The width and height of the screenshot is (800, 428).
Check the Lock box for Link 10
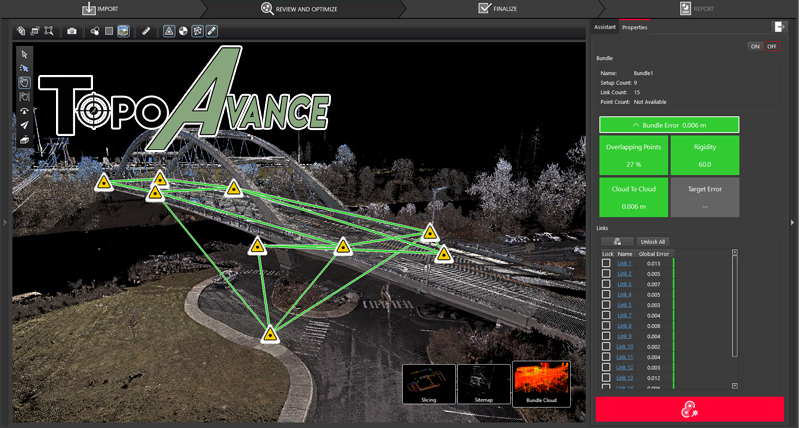[606, 346]
